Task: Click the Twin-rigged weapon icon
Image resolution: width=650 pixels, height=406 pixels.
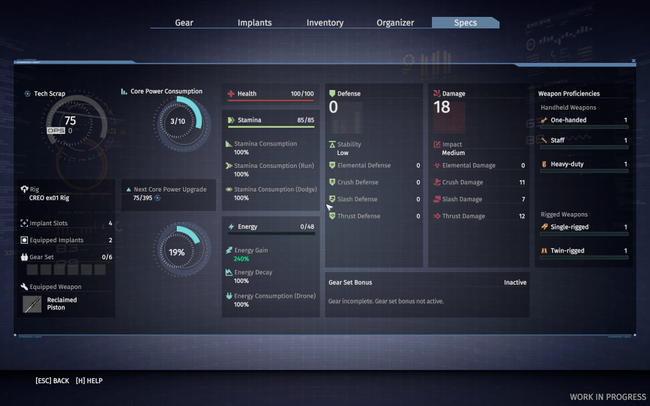Action: 544,250
